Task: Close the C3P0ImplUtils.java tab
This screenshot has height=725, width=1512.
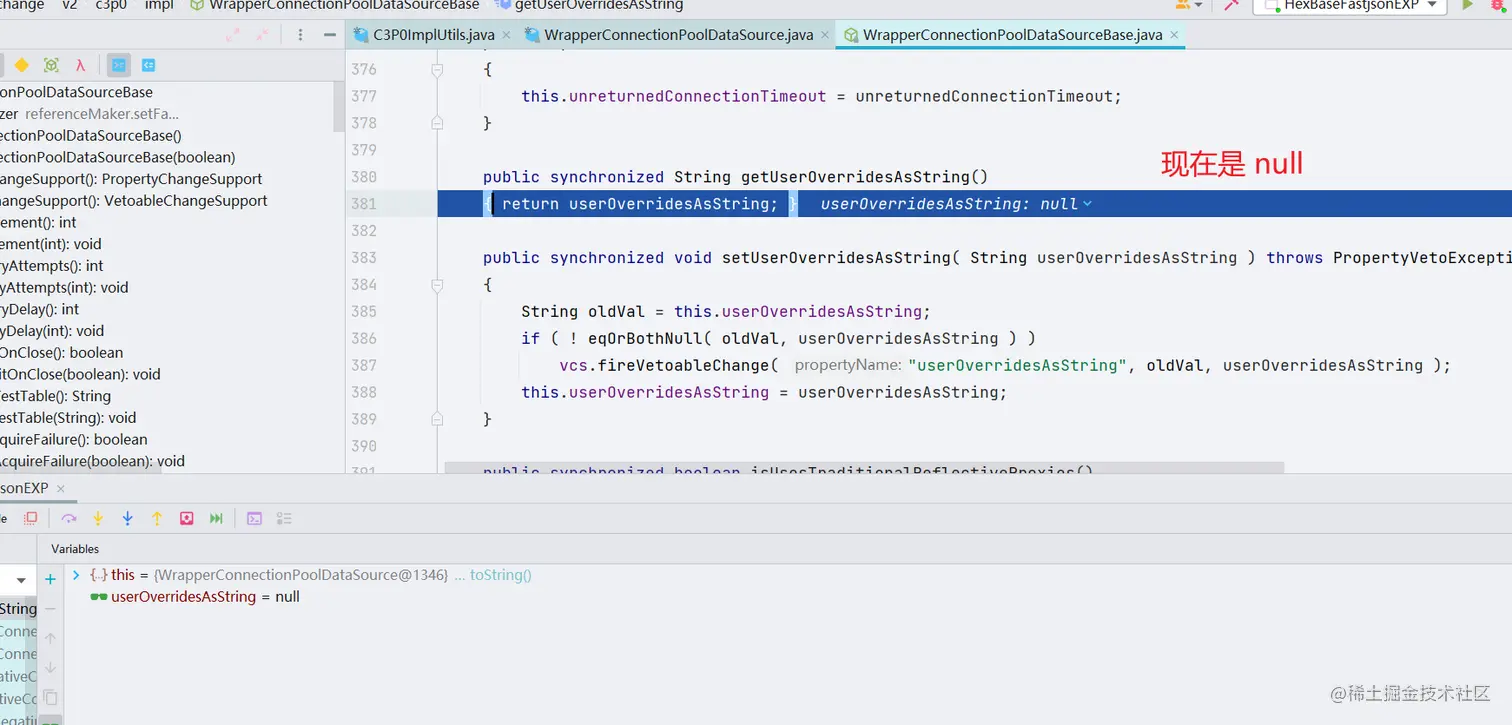Action: [506, 35]
